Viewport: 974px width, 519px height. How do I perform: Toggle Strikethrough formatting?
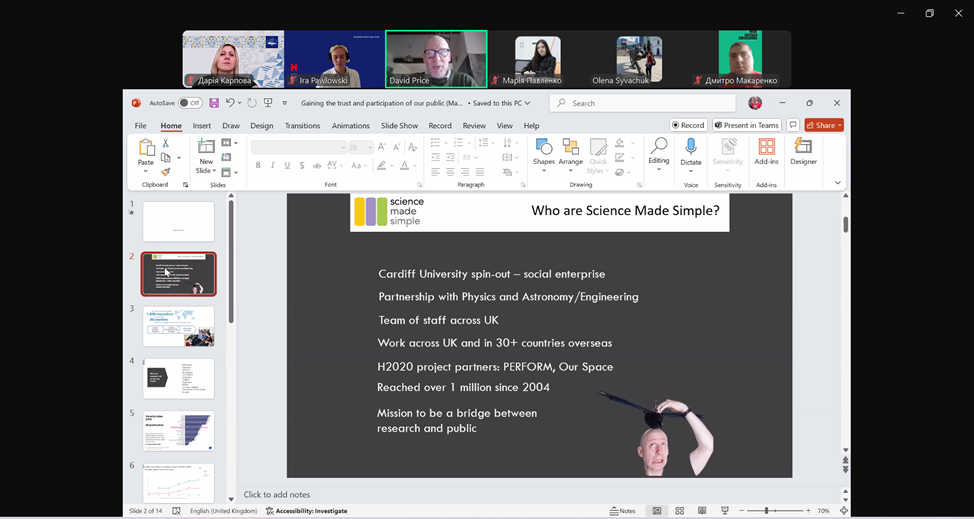[317, 165]
